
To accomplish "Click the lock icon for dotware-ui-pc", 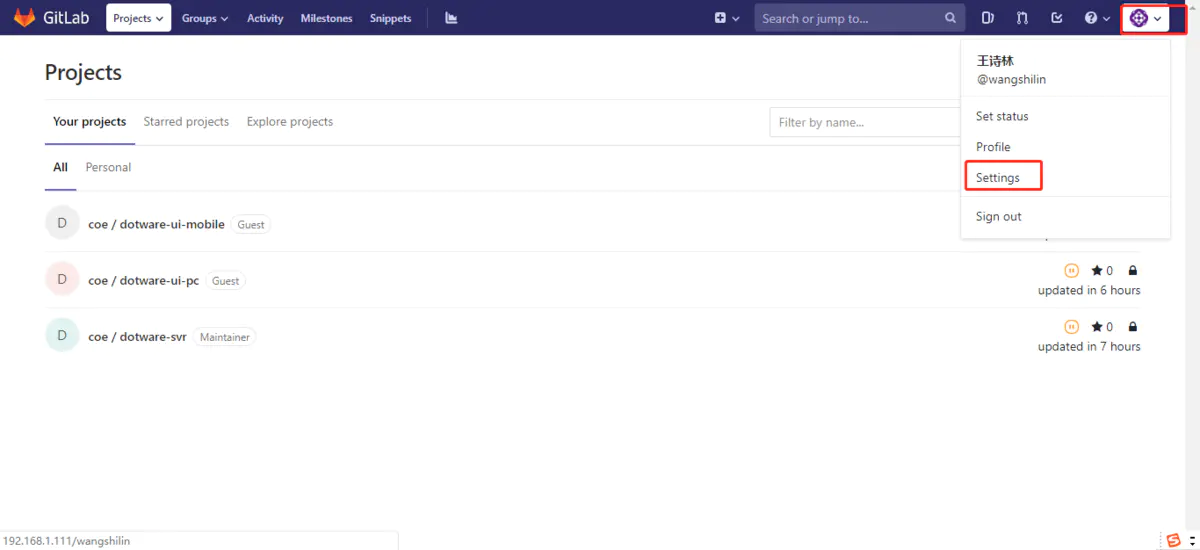I will pyautogui.click(x=1133, y=270).
